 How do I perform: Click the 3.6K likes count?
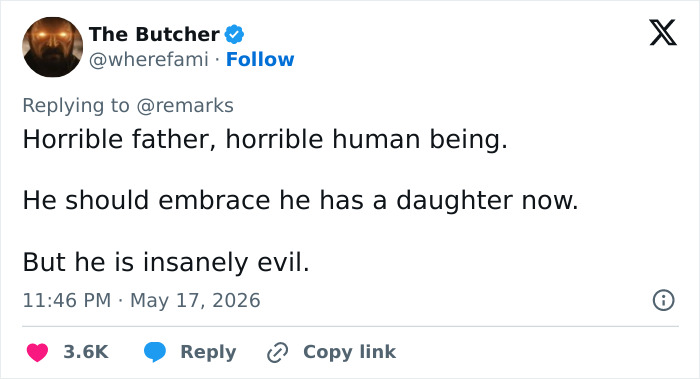pyautogui.click(x=86, y=352)
